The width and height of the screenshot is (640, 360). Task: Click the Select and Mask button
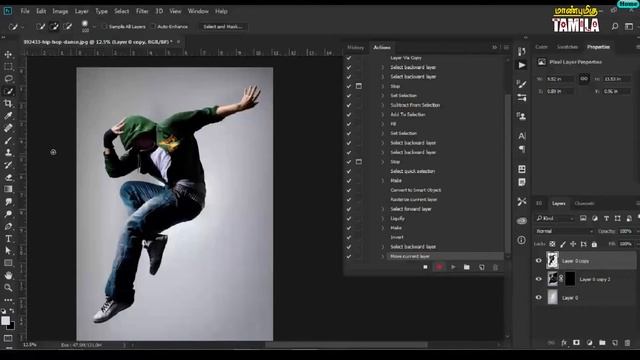tap(222, 27)
